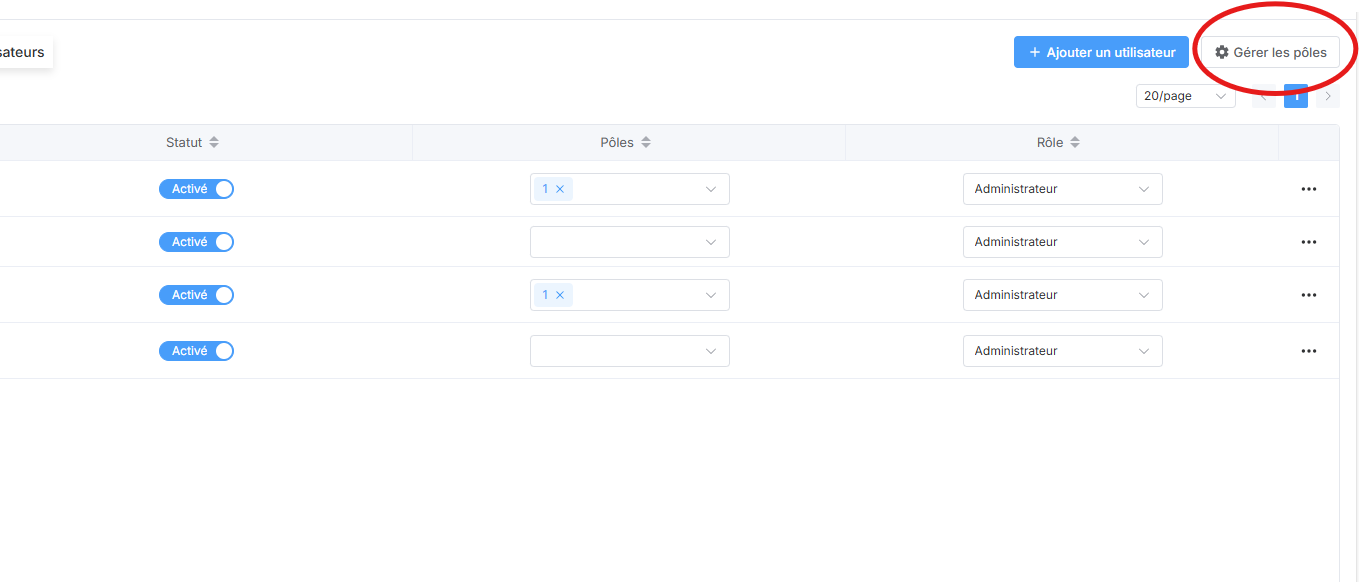Sort users by the Rôle column
The height and width of the screenshot is (582, 1359).
tap(1075, 143)
